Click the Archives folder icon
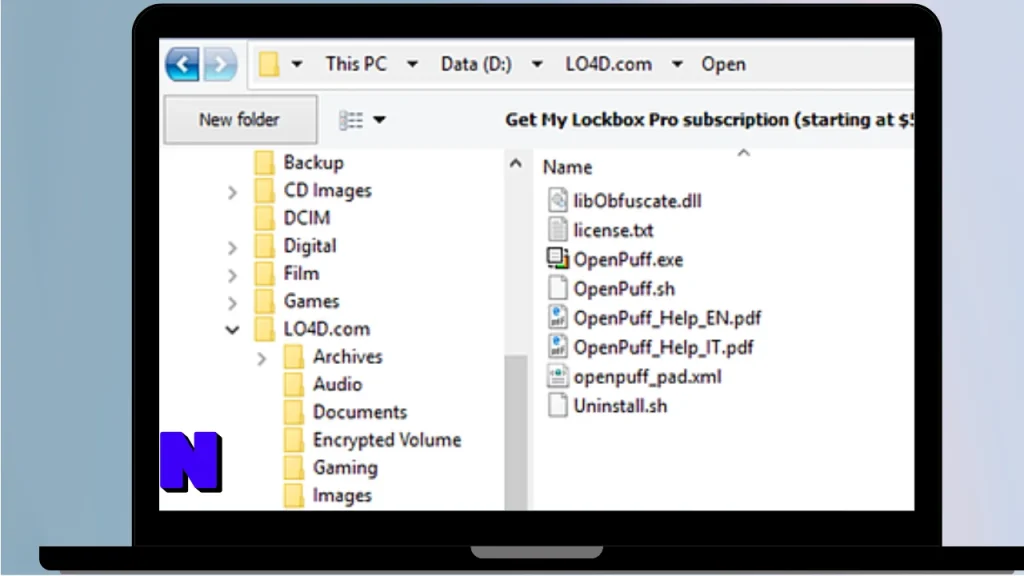This screenshot has height=576, width=1024. pos(294,357)
